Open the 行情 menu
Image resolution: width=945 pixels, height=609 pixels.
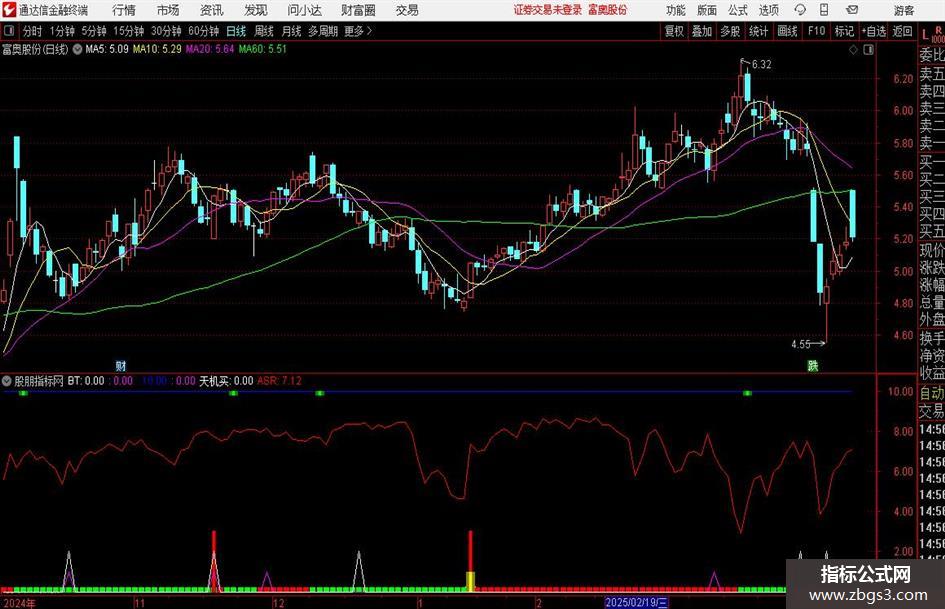pos(124,10)
